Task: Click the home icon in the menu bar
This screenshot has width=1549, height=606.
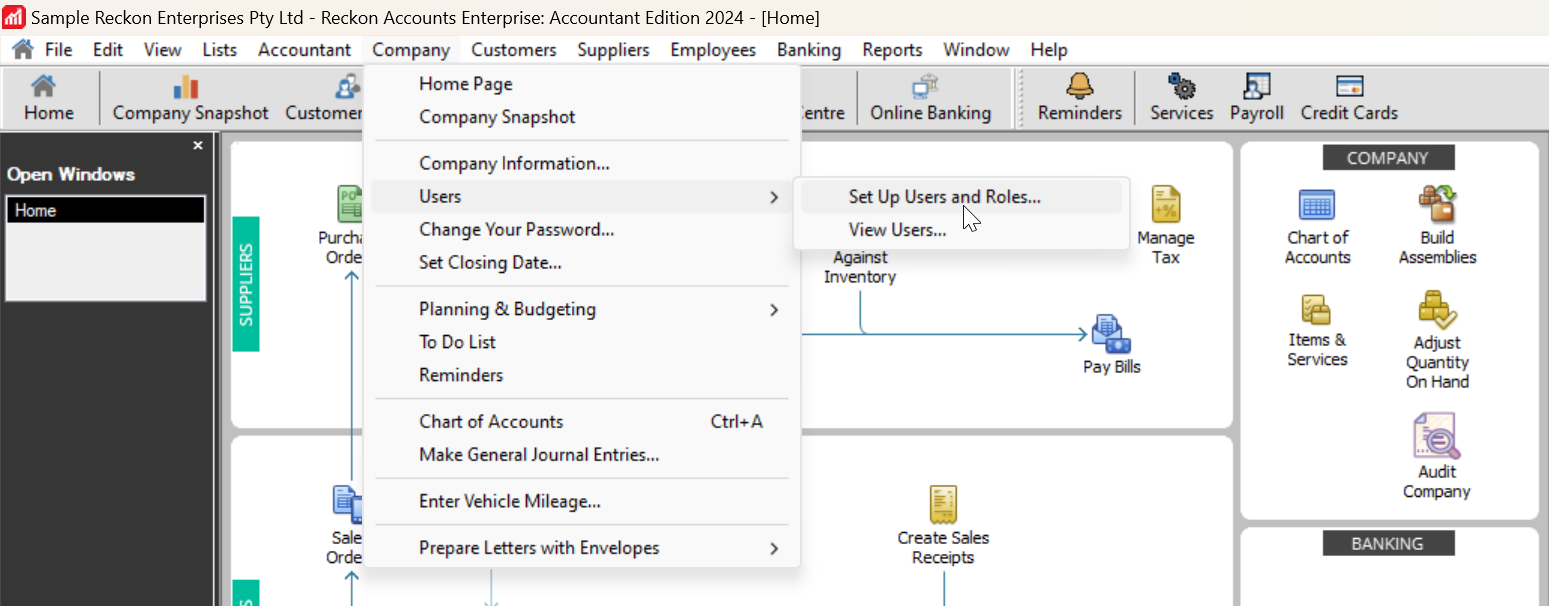Action: (23, 49)
